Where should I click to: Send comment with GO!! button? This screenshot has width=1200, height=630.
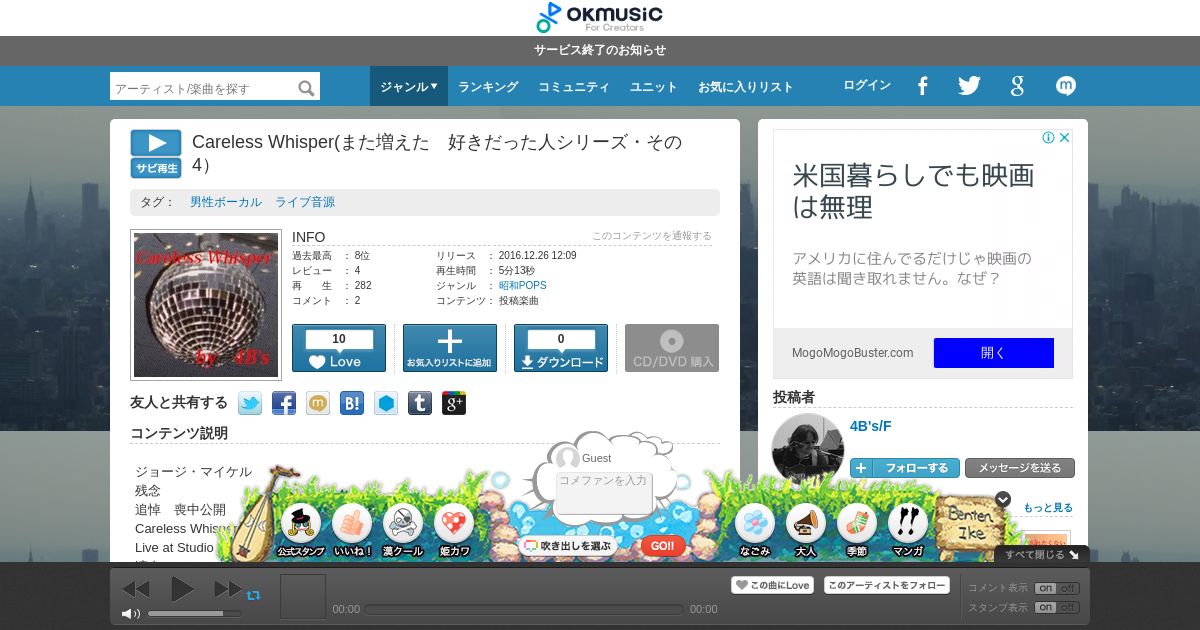tap(663, 546)
